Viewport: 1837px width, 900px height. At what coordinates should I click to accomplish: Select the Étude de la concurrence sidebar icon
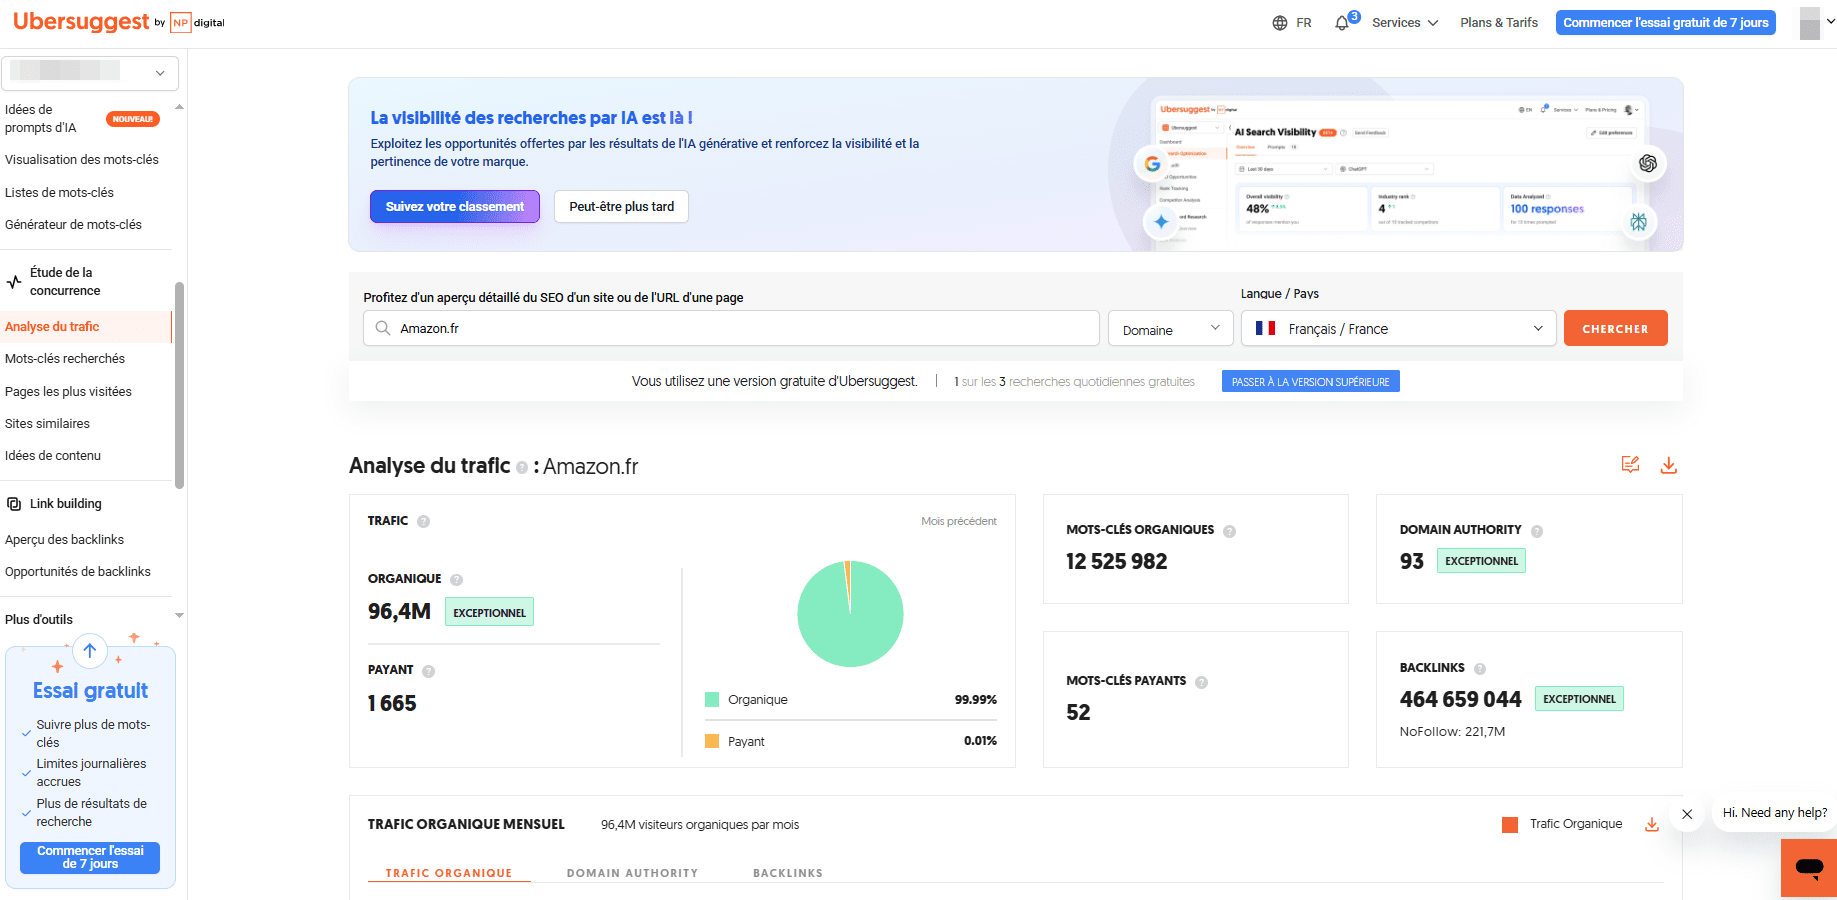coord(13,280)
